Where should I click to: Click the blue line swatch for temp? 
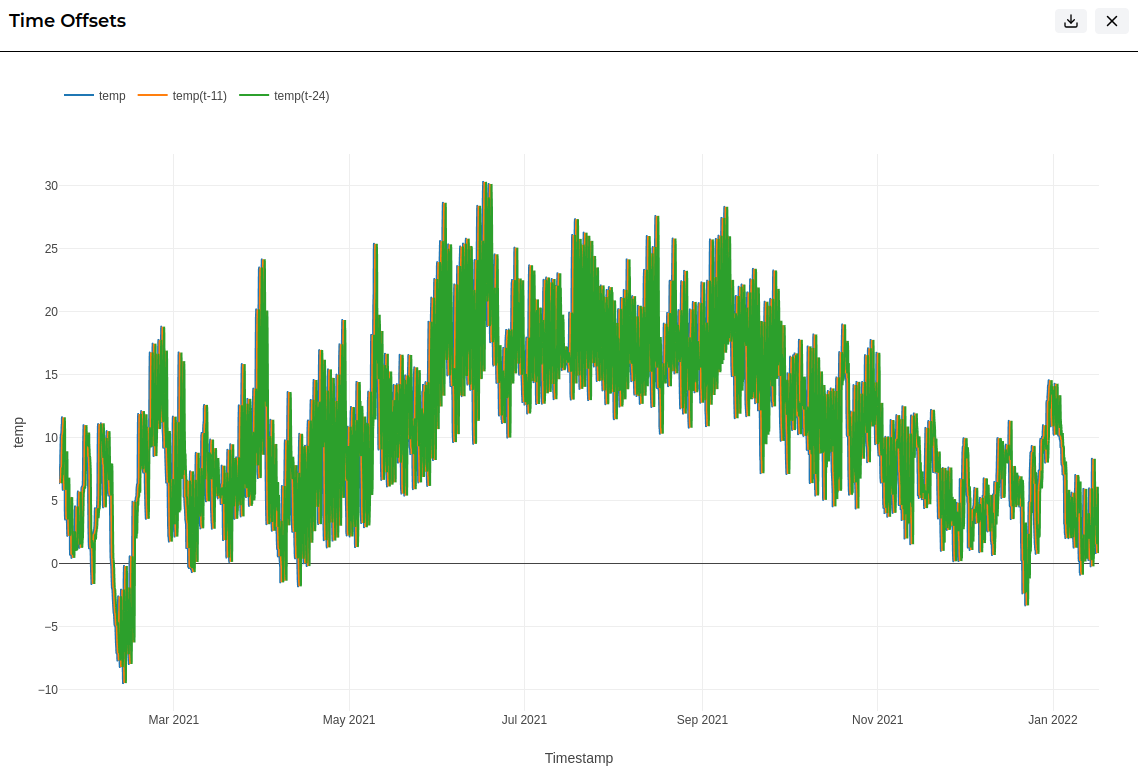[79, 95]
